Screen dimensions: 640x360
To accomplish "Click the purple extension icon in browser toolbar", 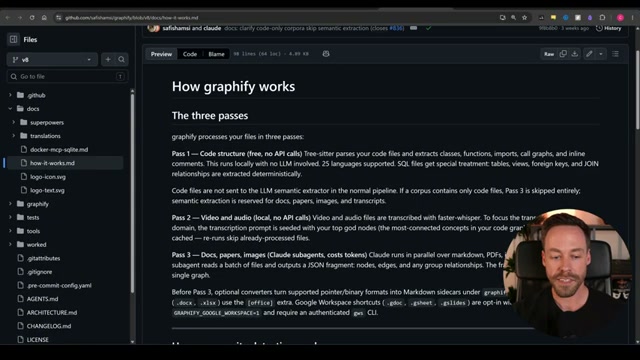I will (590, 18).
